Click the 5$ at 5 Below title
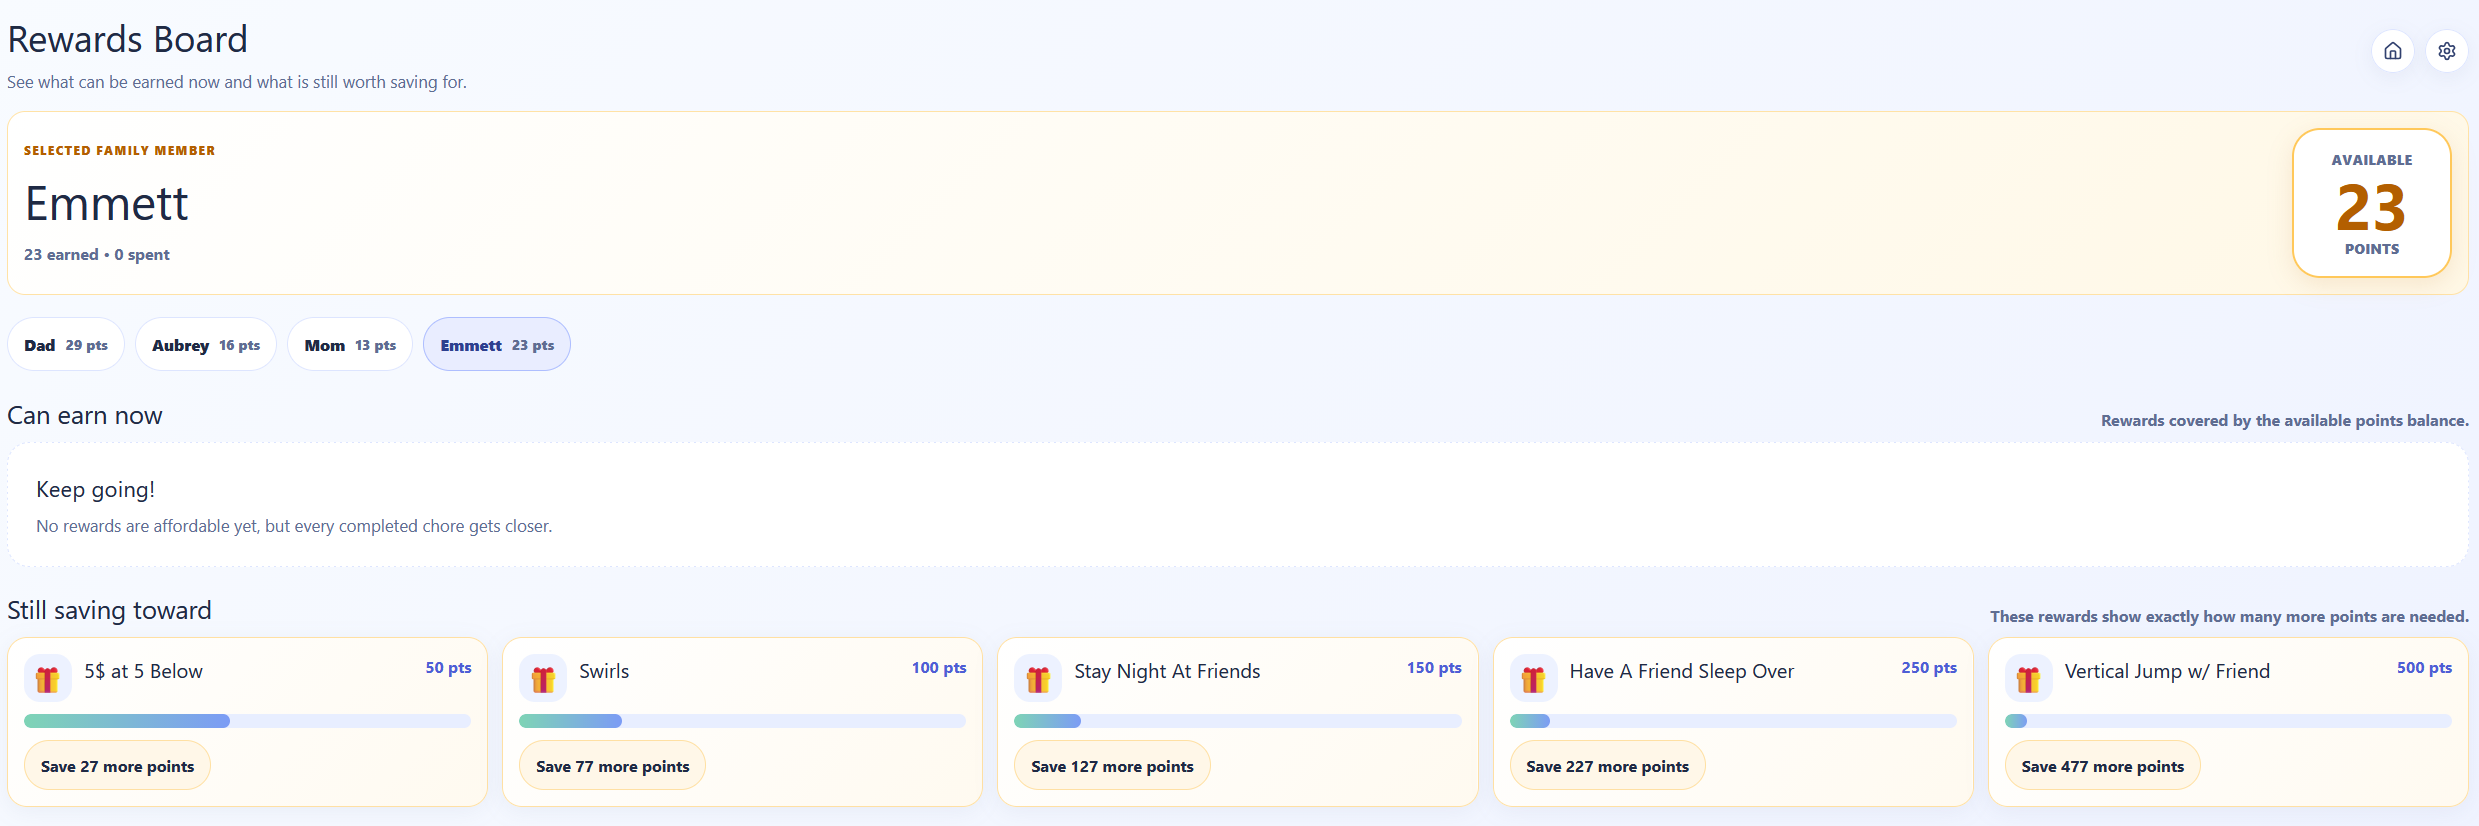 click(143, 671)
